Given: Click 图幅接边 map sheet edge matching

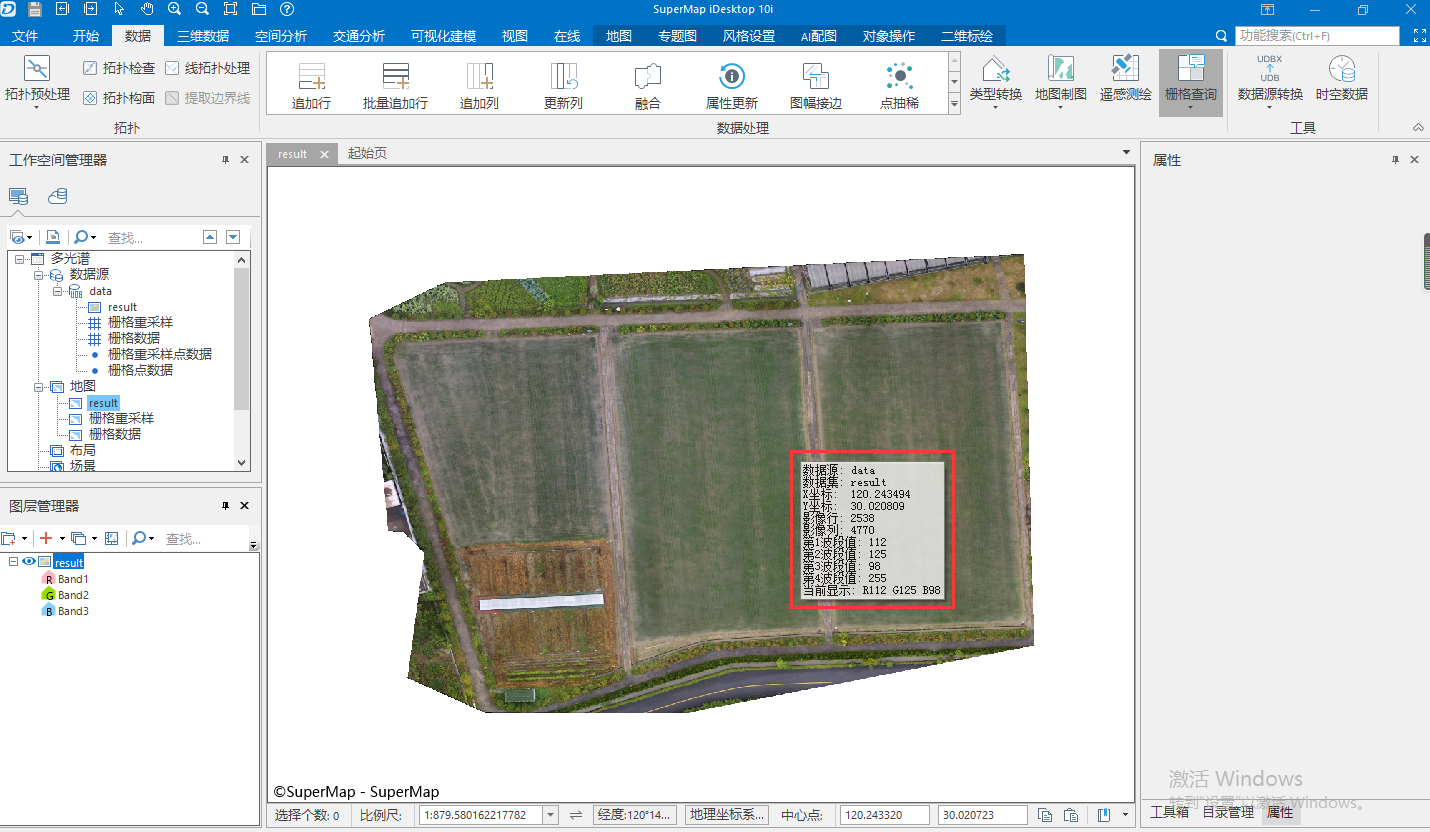Looking at the screenshot, I should (x=816, y=85).
